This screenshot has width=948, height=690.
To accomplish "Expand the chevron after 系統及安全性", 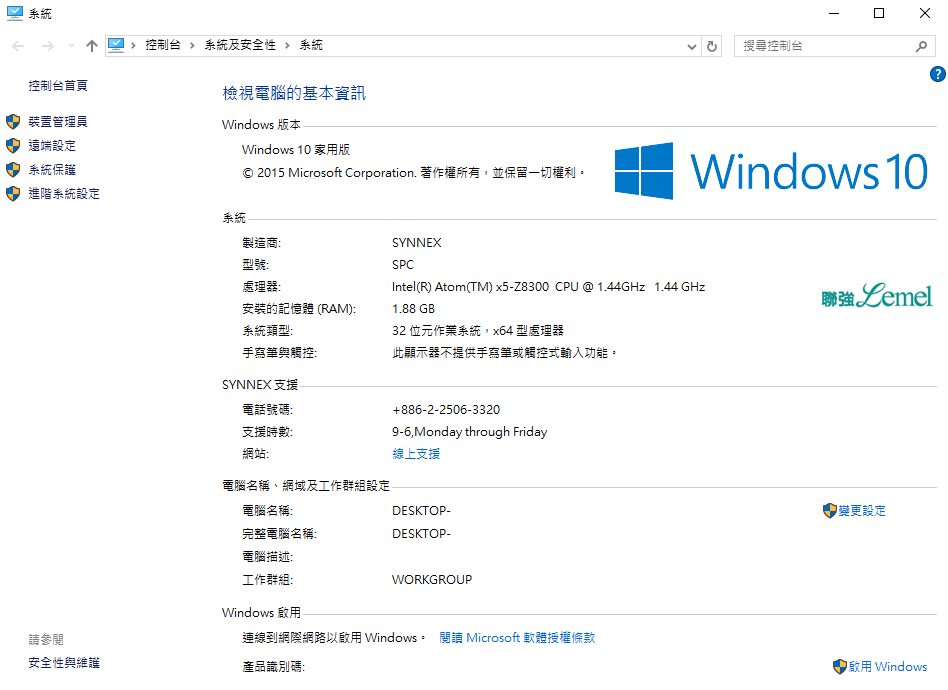I will [x=287, y=45].
